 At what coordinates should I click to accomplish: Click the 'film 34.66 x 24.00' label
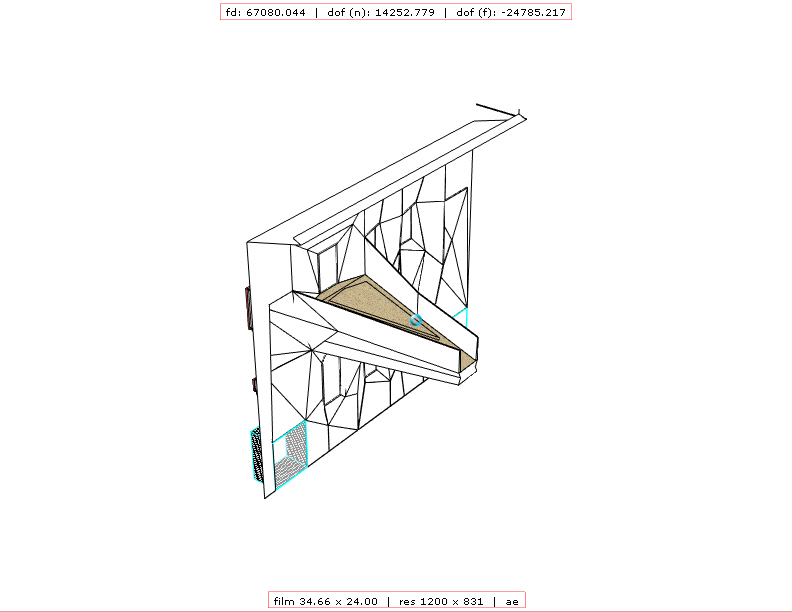(x=326, y=601)
